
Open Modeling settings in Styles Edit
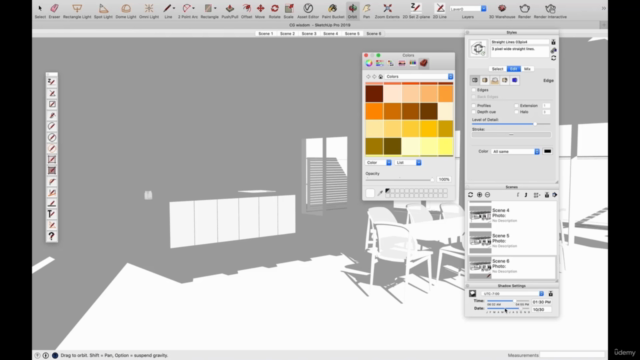515,80
